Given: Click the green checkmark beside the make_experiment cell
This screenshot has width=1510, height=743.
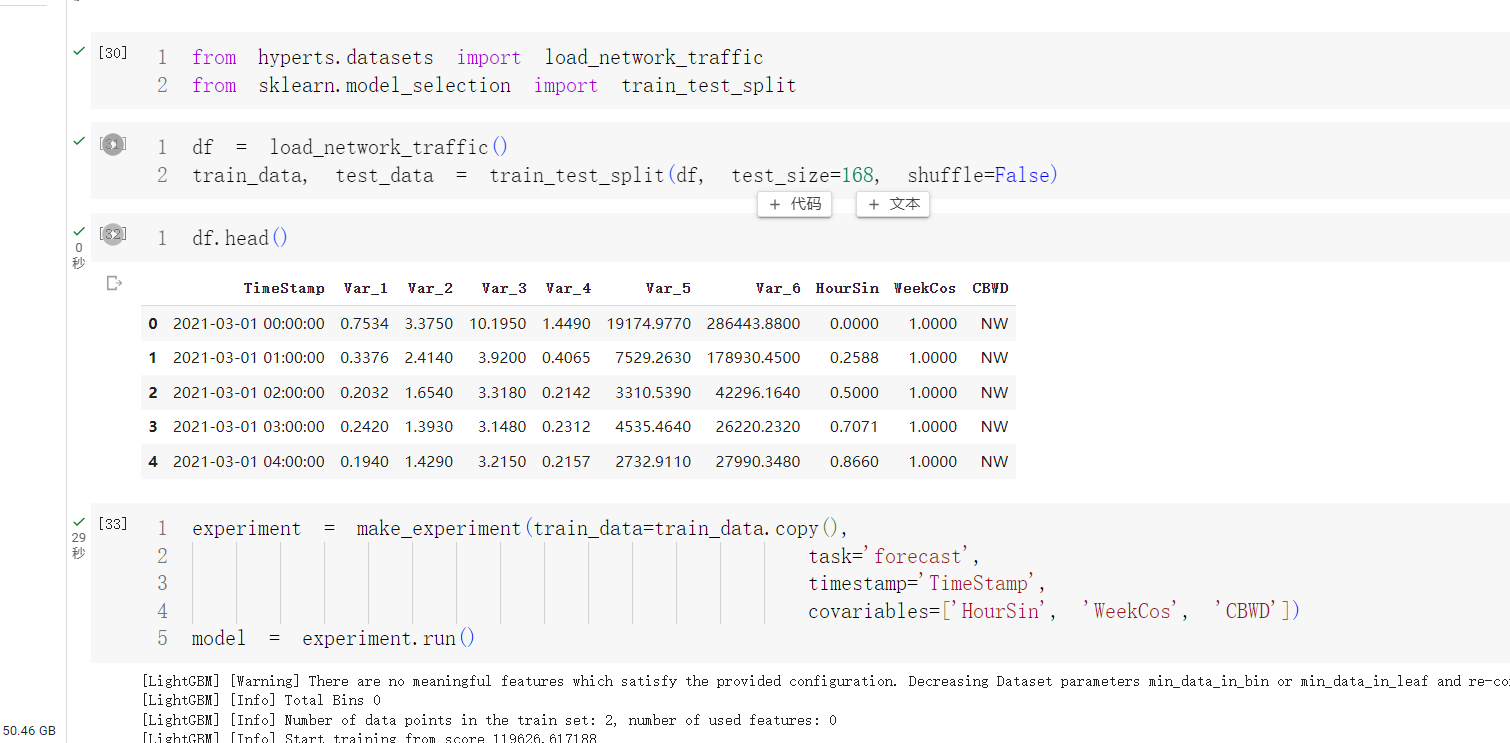Looking at the screenshot, I should click(79, 521).
